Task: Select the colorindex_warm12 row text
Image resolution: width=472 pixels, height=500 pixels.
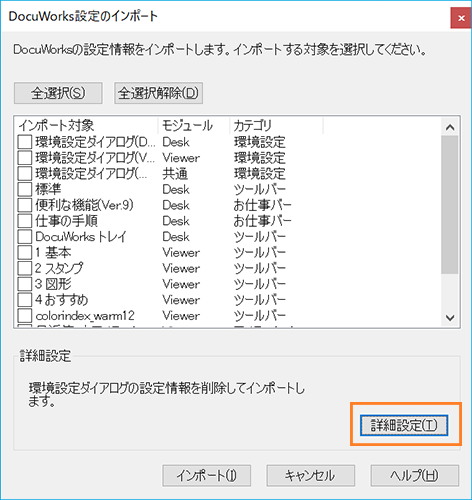Action: [x=85, y=316]
